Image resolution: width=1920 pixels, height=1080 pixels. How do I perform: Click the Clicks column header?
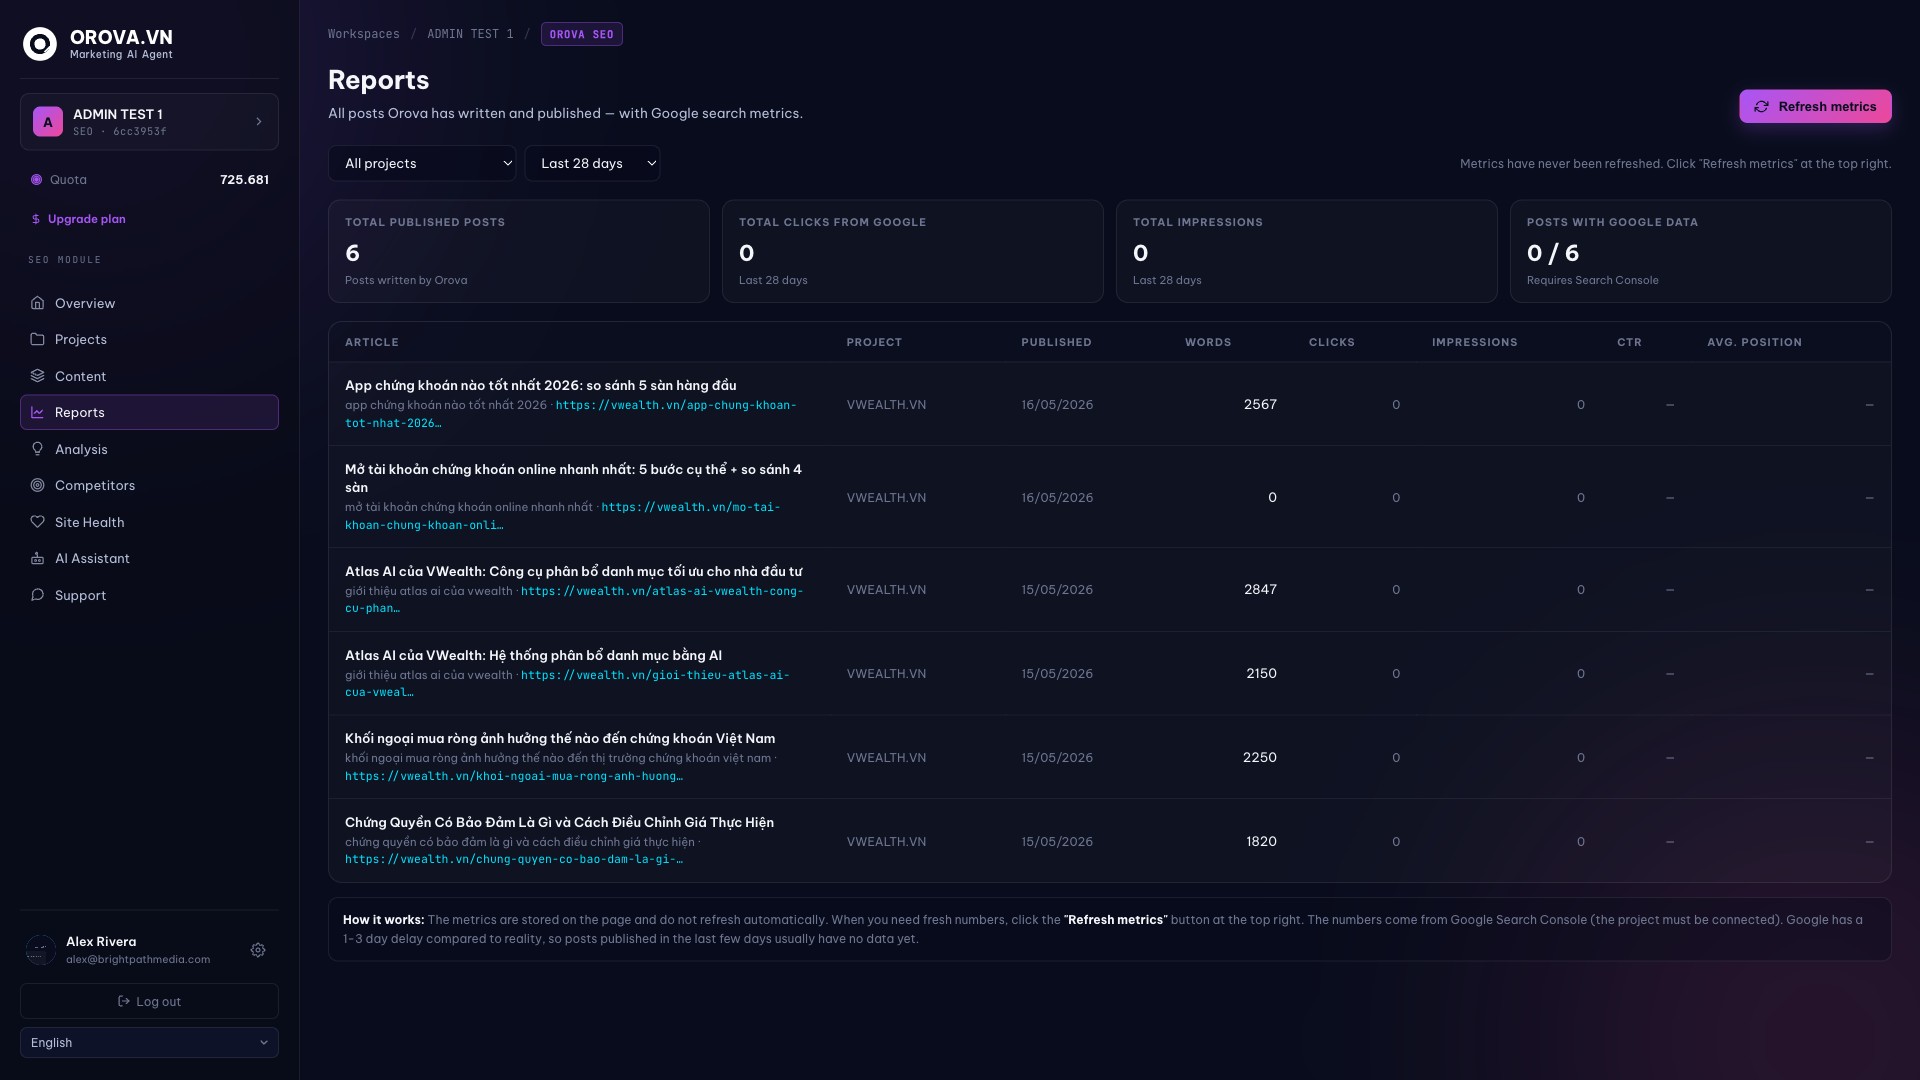point(1332,342)
